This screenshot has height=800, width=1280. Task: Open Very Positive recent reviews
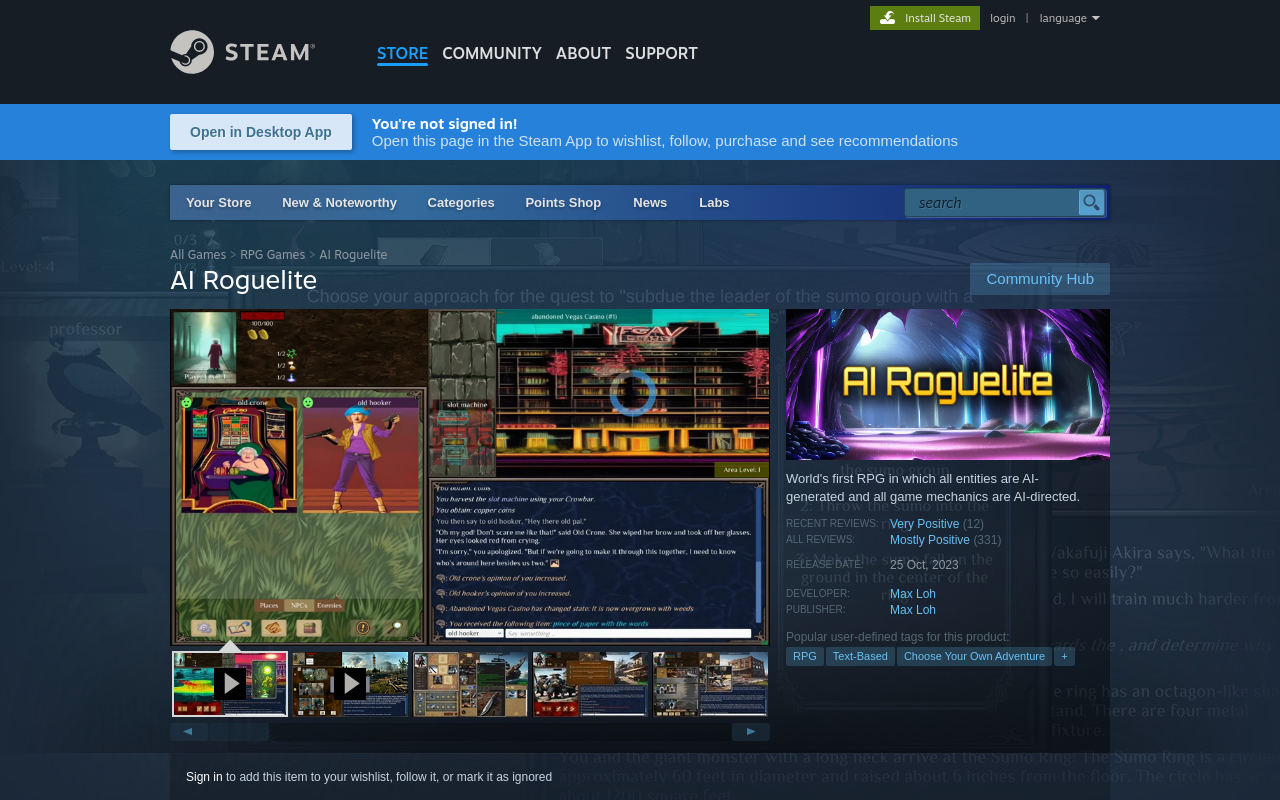924,524
